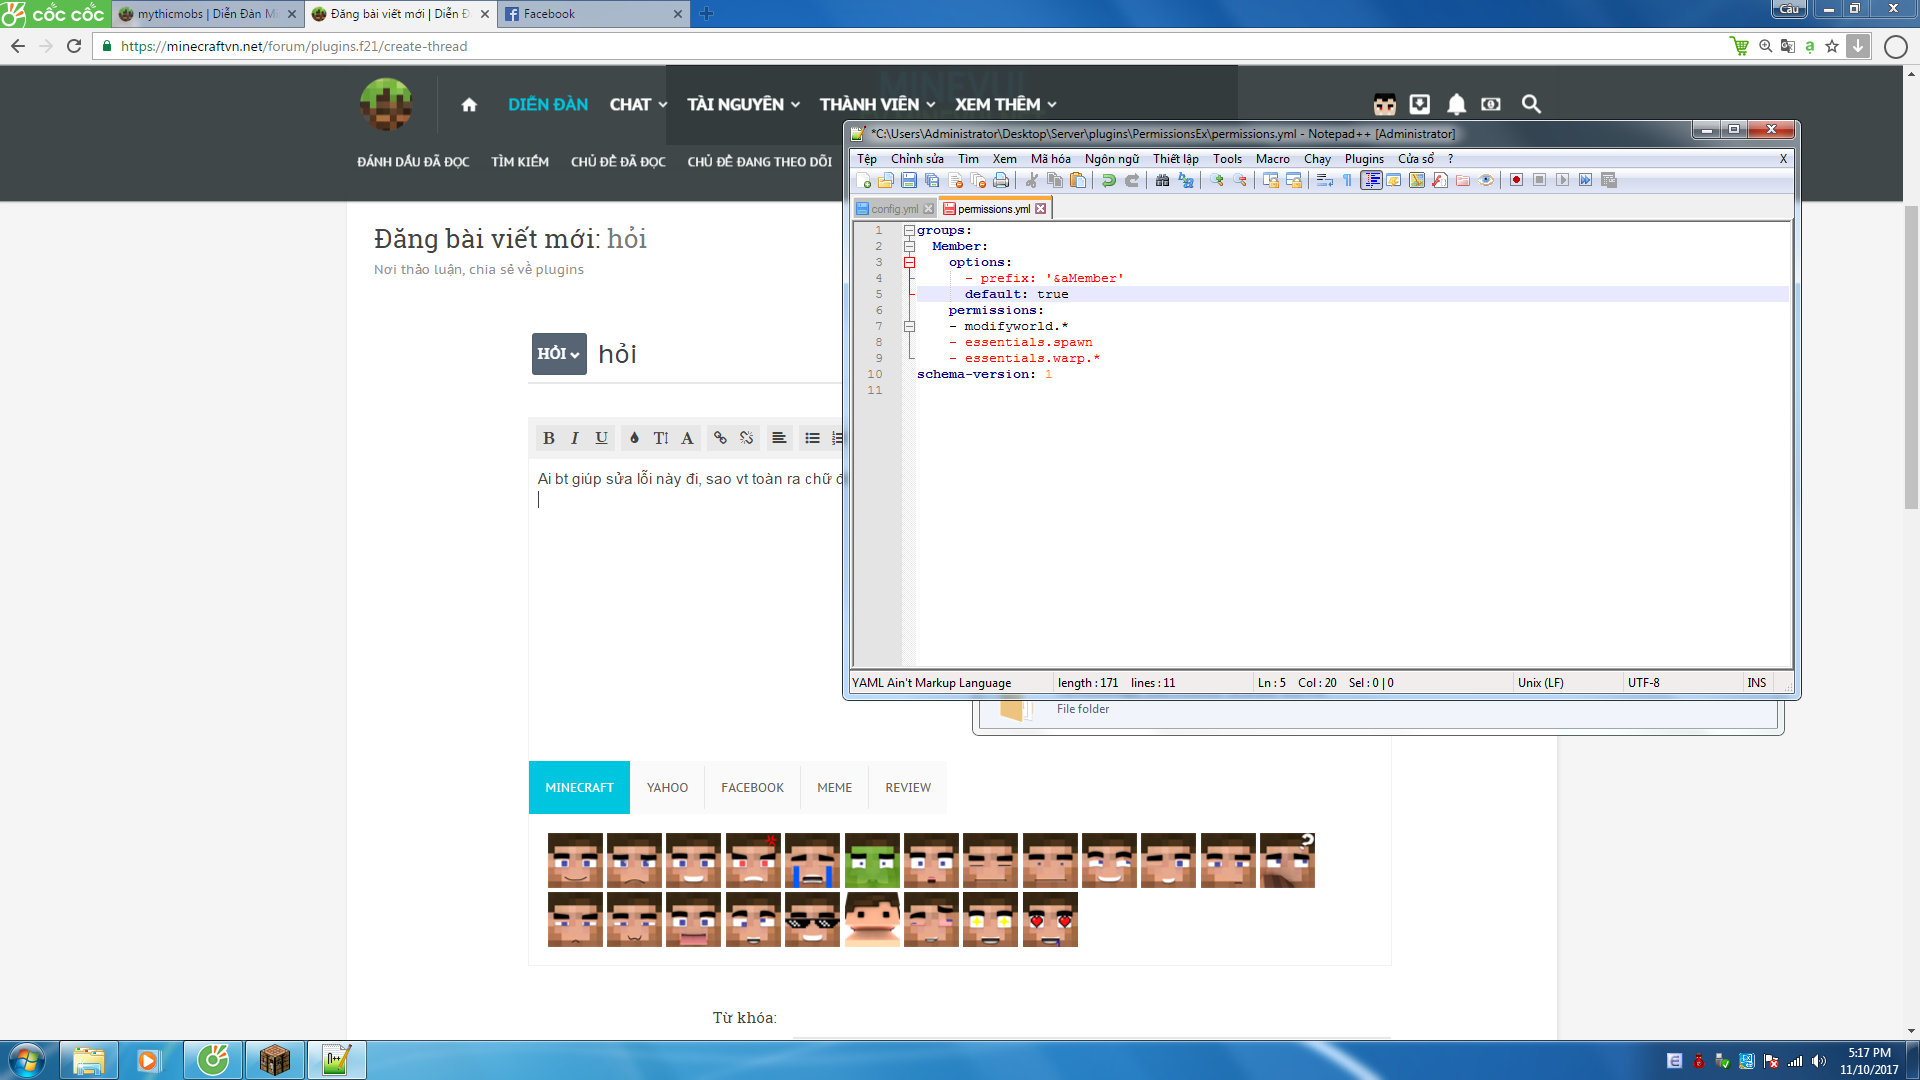Insert the green zombie face emoticon
Viewport: 1920px width, 1080px height.
tap(871, 860)
